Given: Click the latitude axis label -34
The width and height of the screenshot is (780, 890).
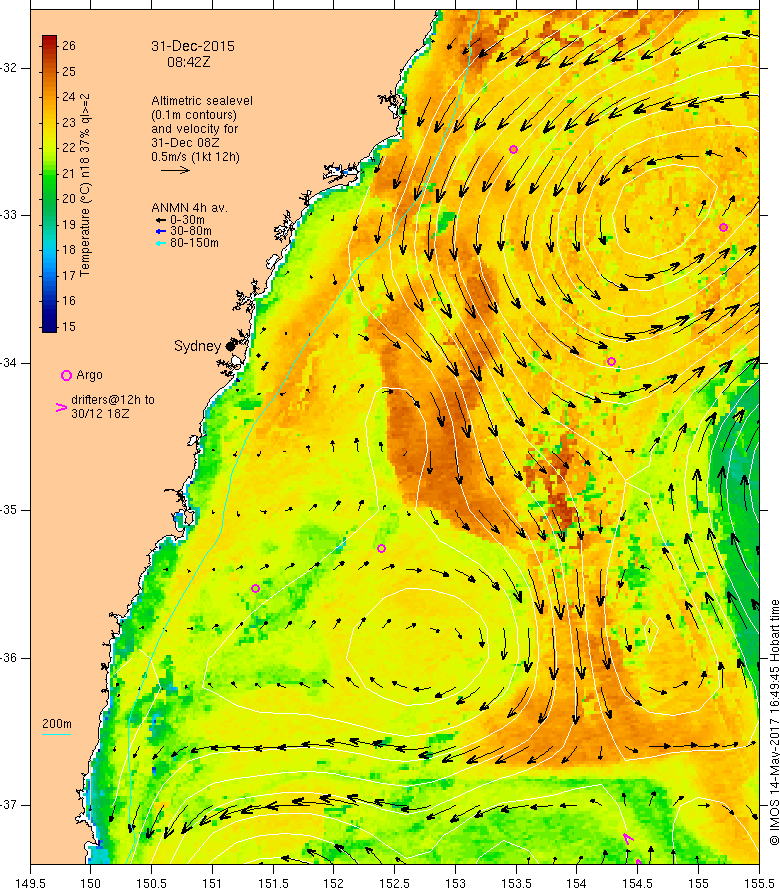Looking at the screenshot, I should coord(9,363).
